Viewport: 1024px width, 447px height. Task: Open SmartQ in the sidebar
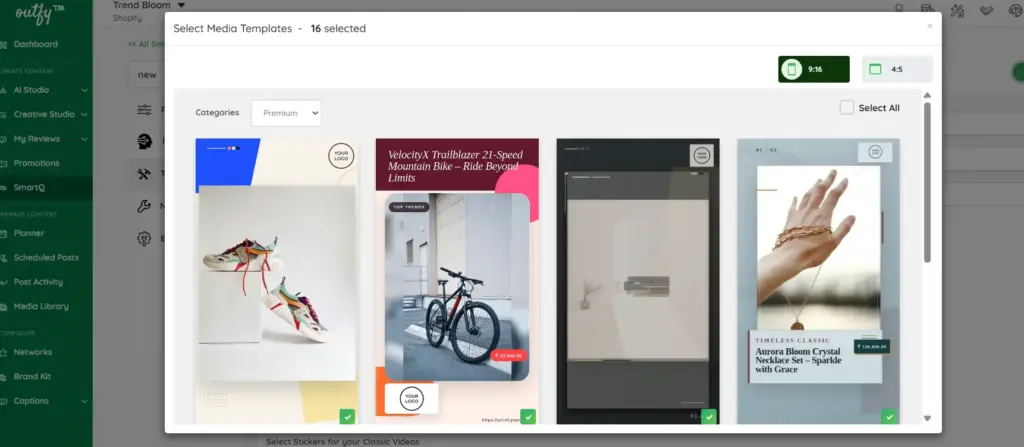29,188
